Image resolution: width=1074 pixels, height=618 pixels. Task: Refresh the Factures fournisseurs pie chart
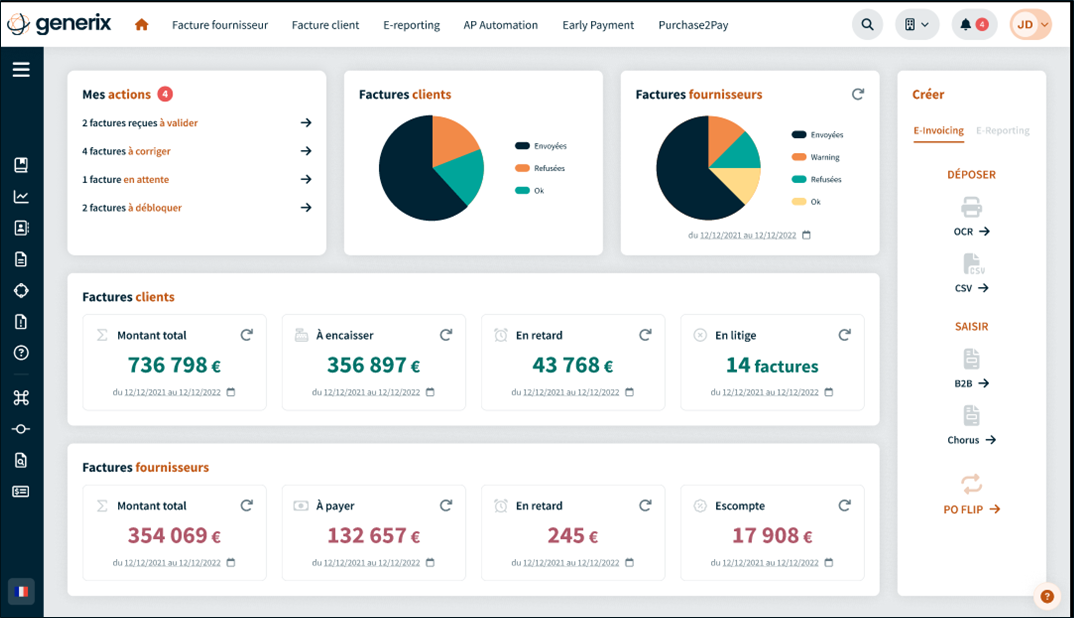click(x=857, y=94)
